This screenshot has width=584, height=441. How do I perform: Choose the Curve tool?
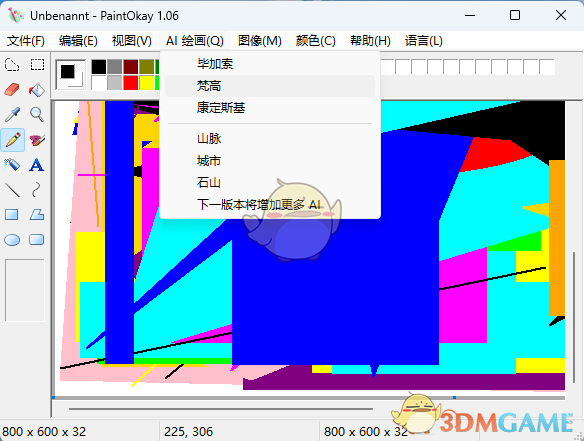coord(37,190)
